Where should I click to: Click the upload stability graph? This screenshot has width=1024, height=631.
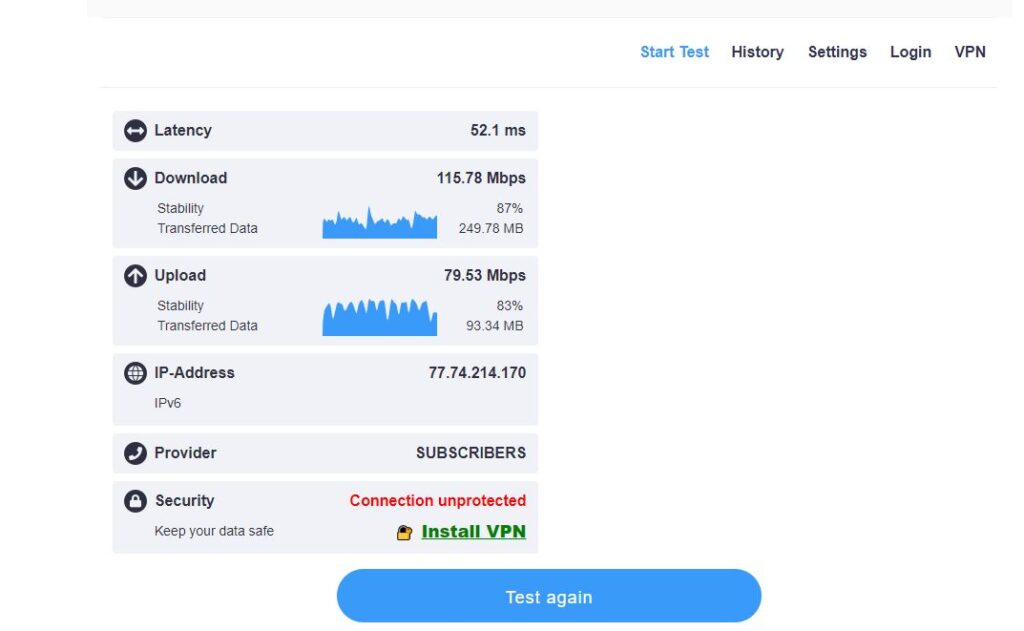[380, 315]
